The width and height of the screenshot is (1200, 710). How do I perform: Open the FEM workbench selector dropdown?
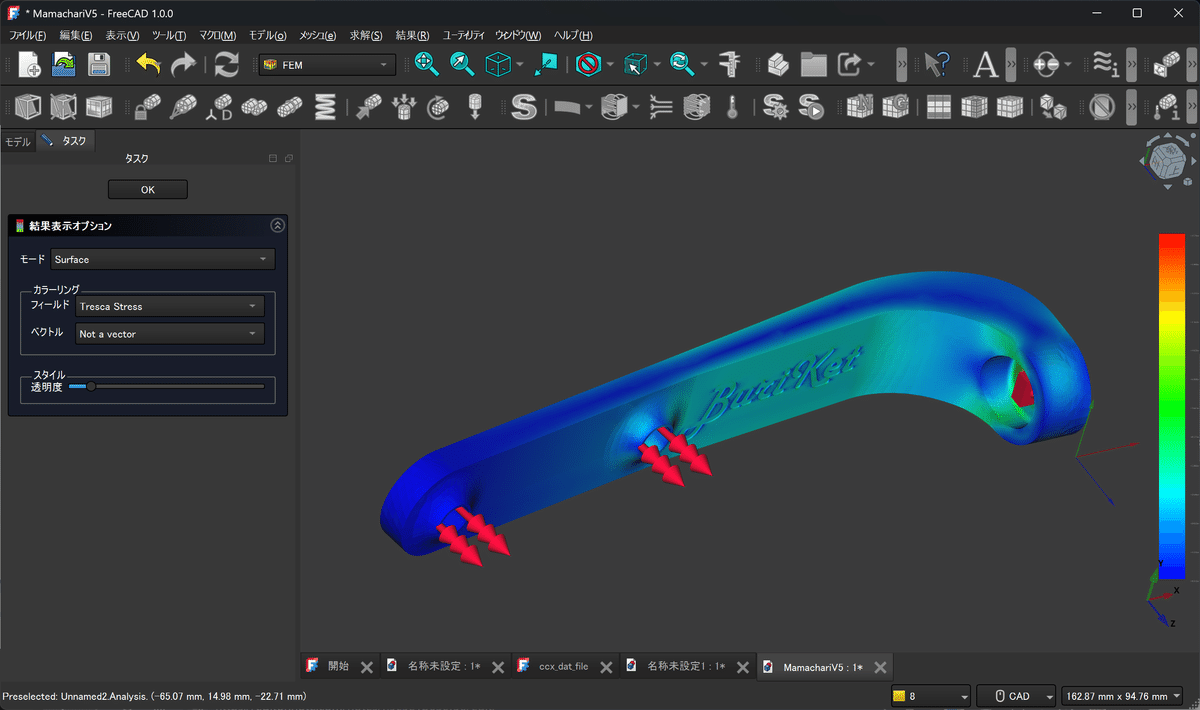[326, 65]
